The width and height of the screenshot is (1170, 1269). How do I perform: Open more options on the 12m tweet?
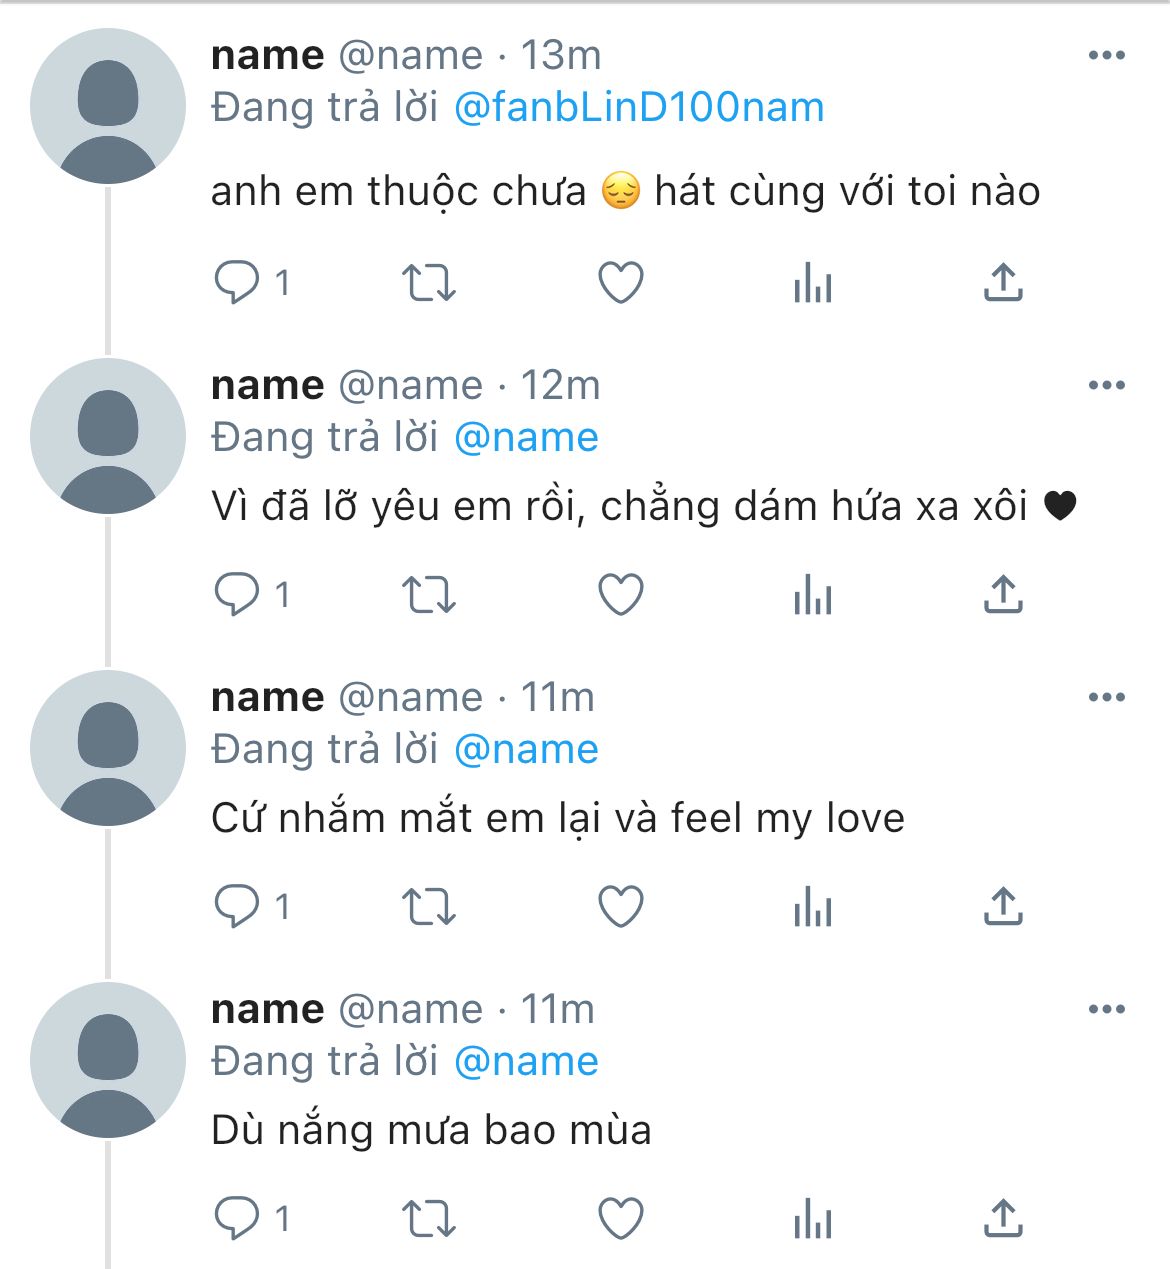coord(1106,386)
